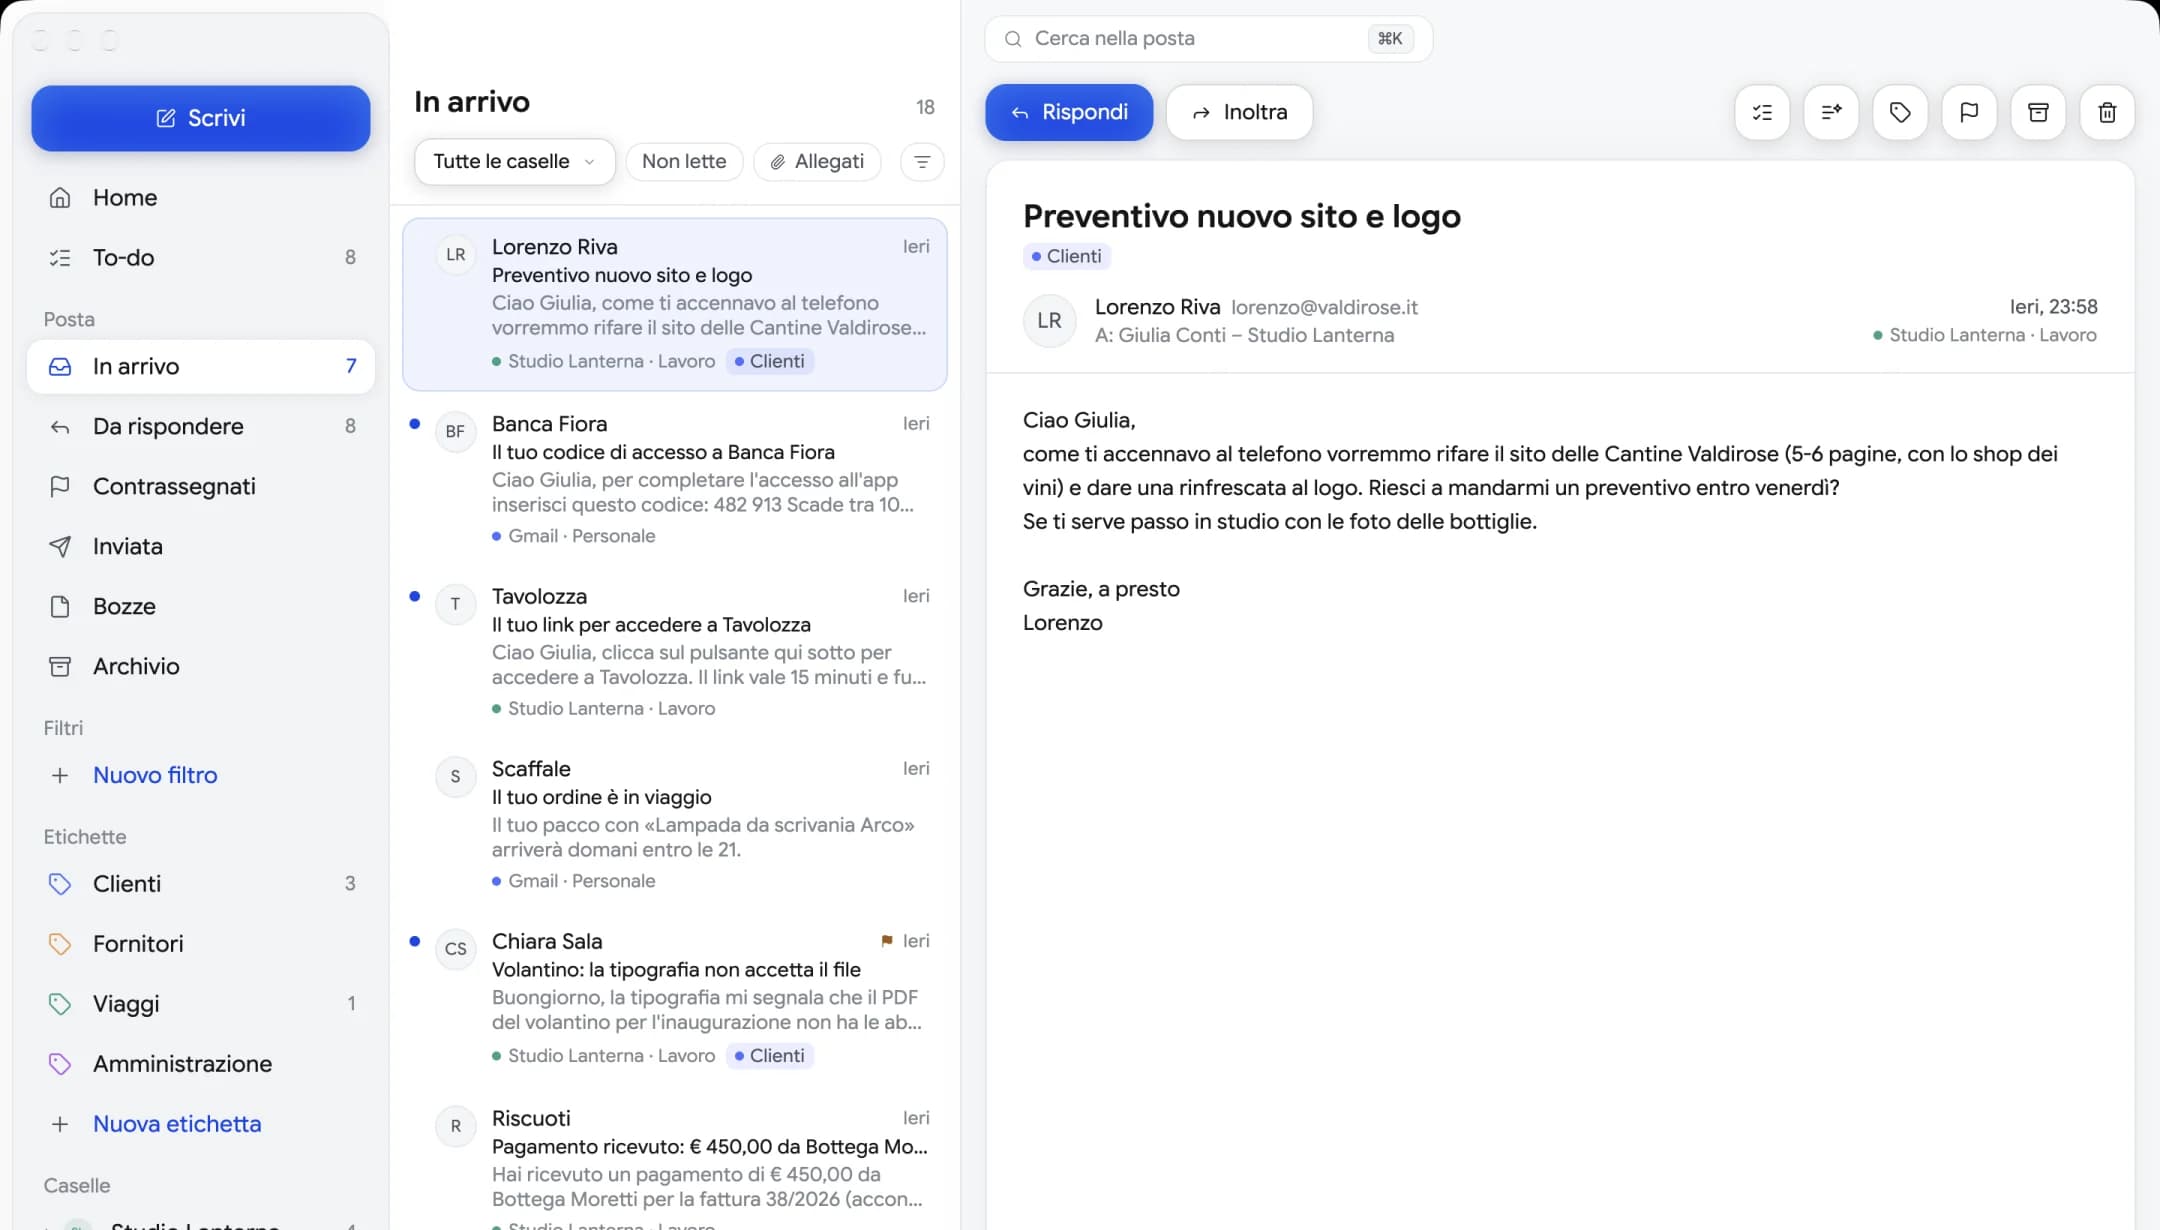Click the Rispondi button
This screenshot has width=2160, height=1230.
click(1069, 113)
